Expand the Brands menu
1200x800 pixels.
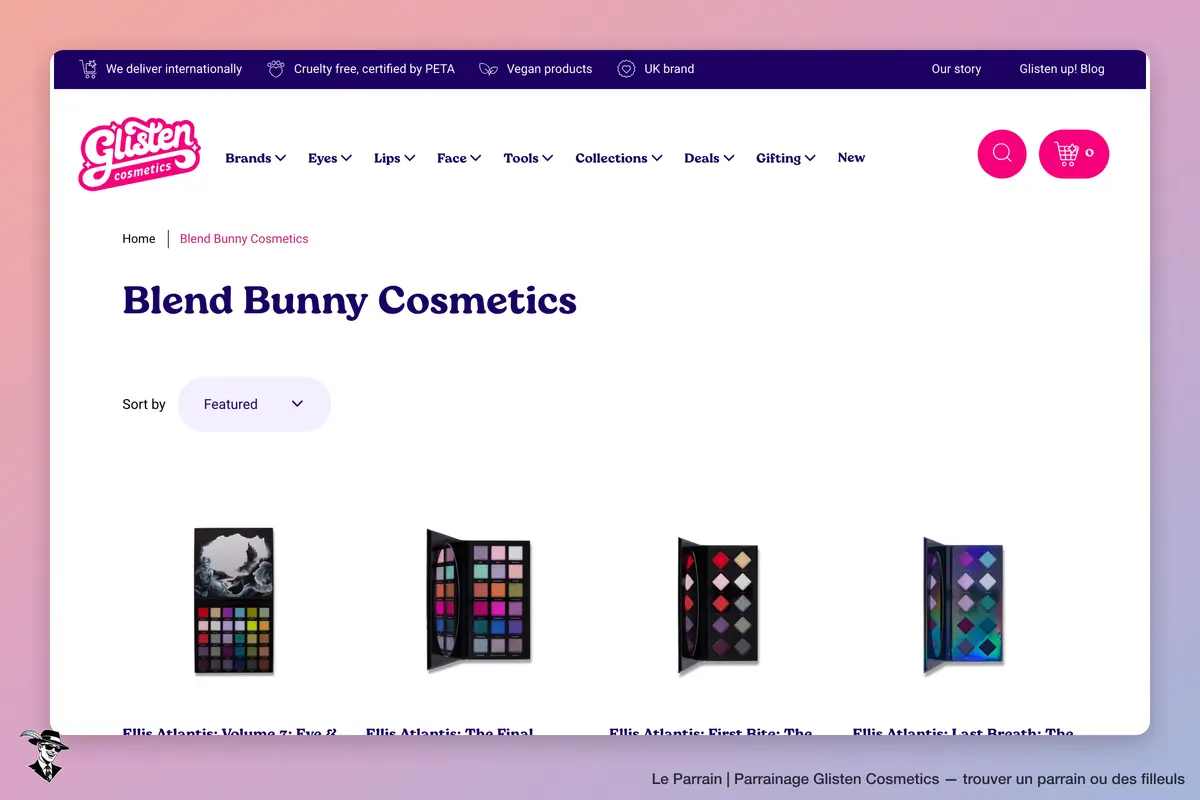pos(256,158)
